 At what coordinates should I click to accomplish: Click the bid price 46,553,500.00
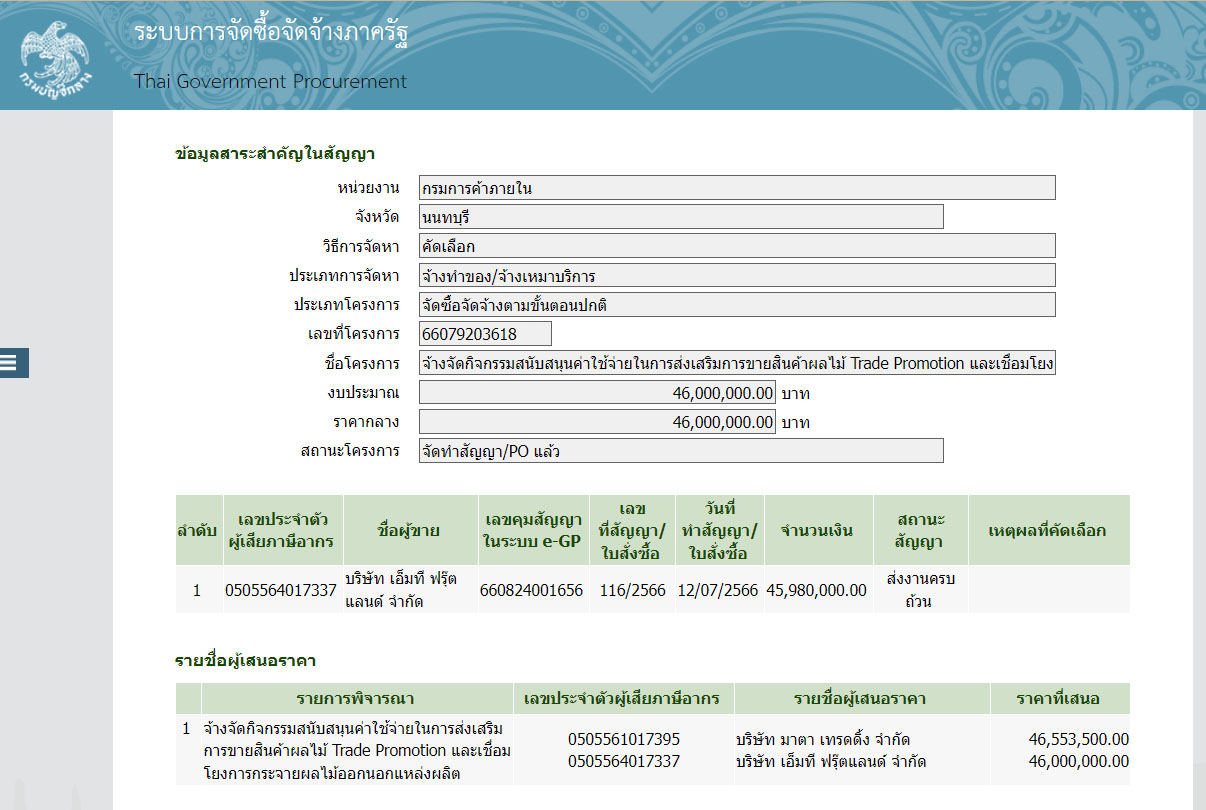coord(1078,740)
